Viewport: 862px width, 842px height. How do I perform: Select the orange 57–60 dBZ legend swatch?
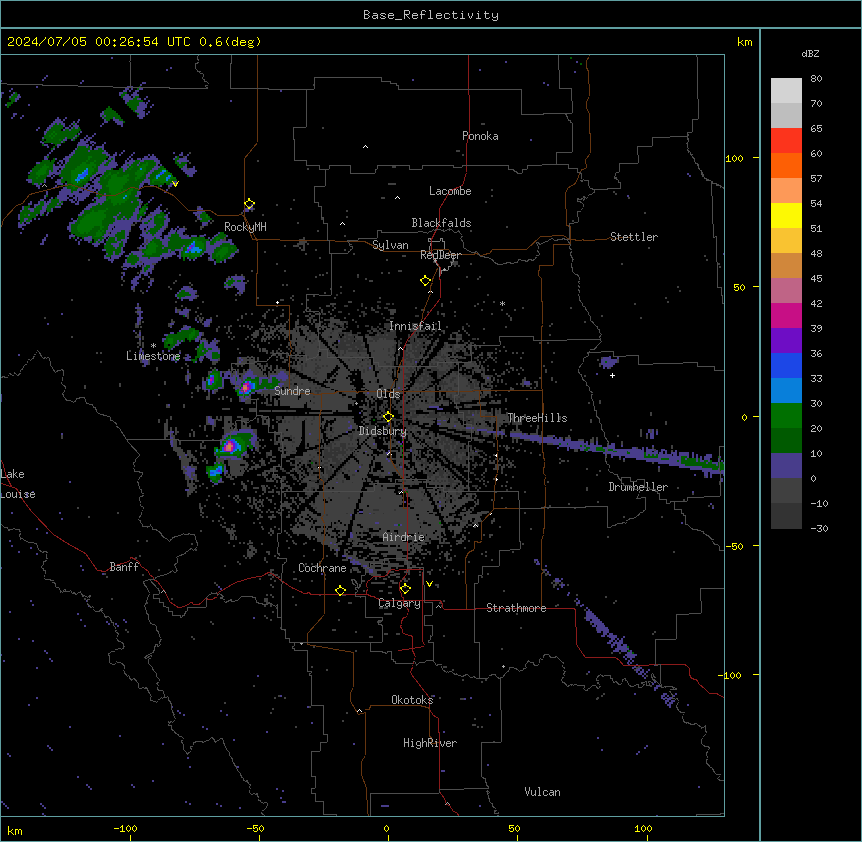click(786, 165)
